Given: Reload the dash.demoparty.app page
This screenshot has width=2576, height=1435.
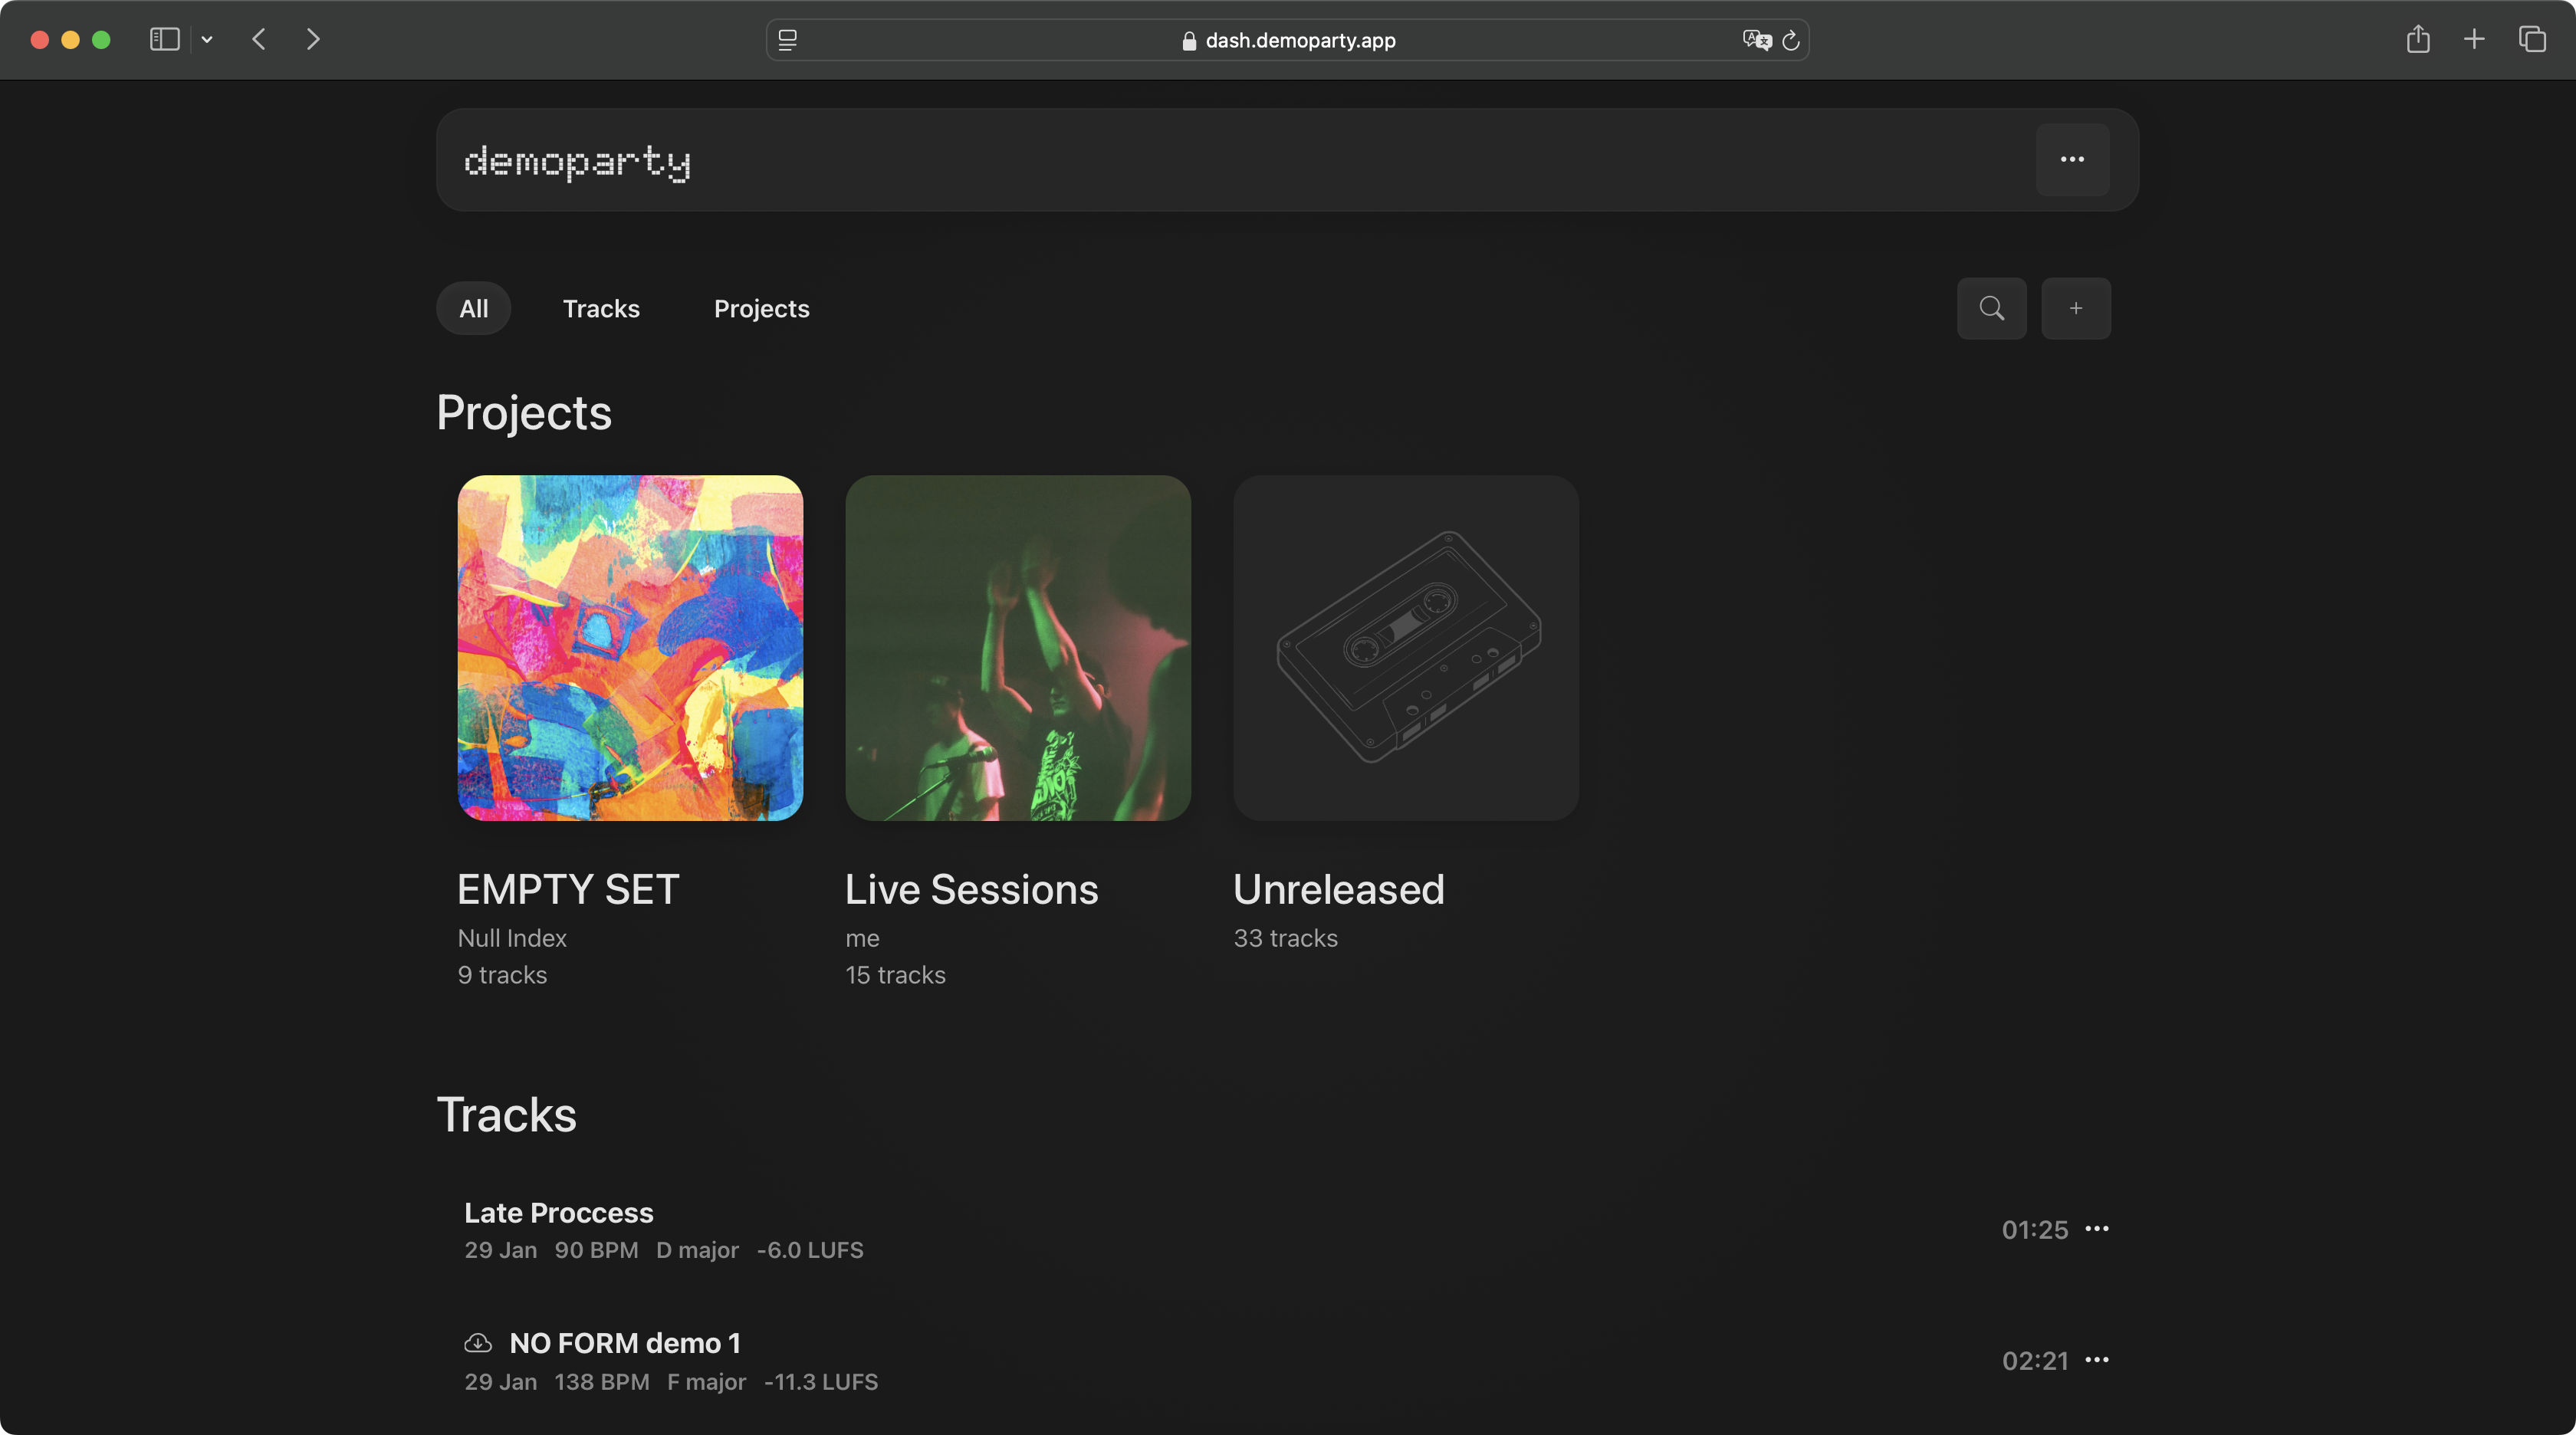Looking at the screenshot, I should tap(1790, 40).
